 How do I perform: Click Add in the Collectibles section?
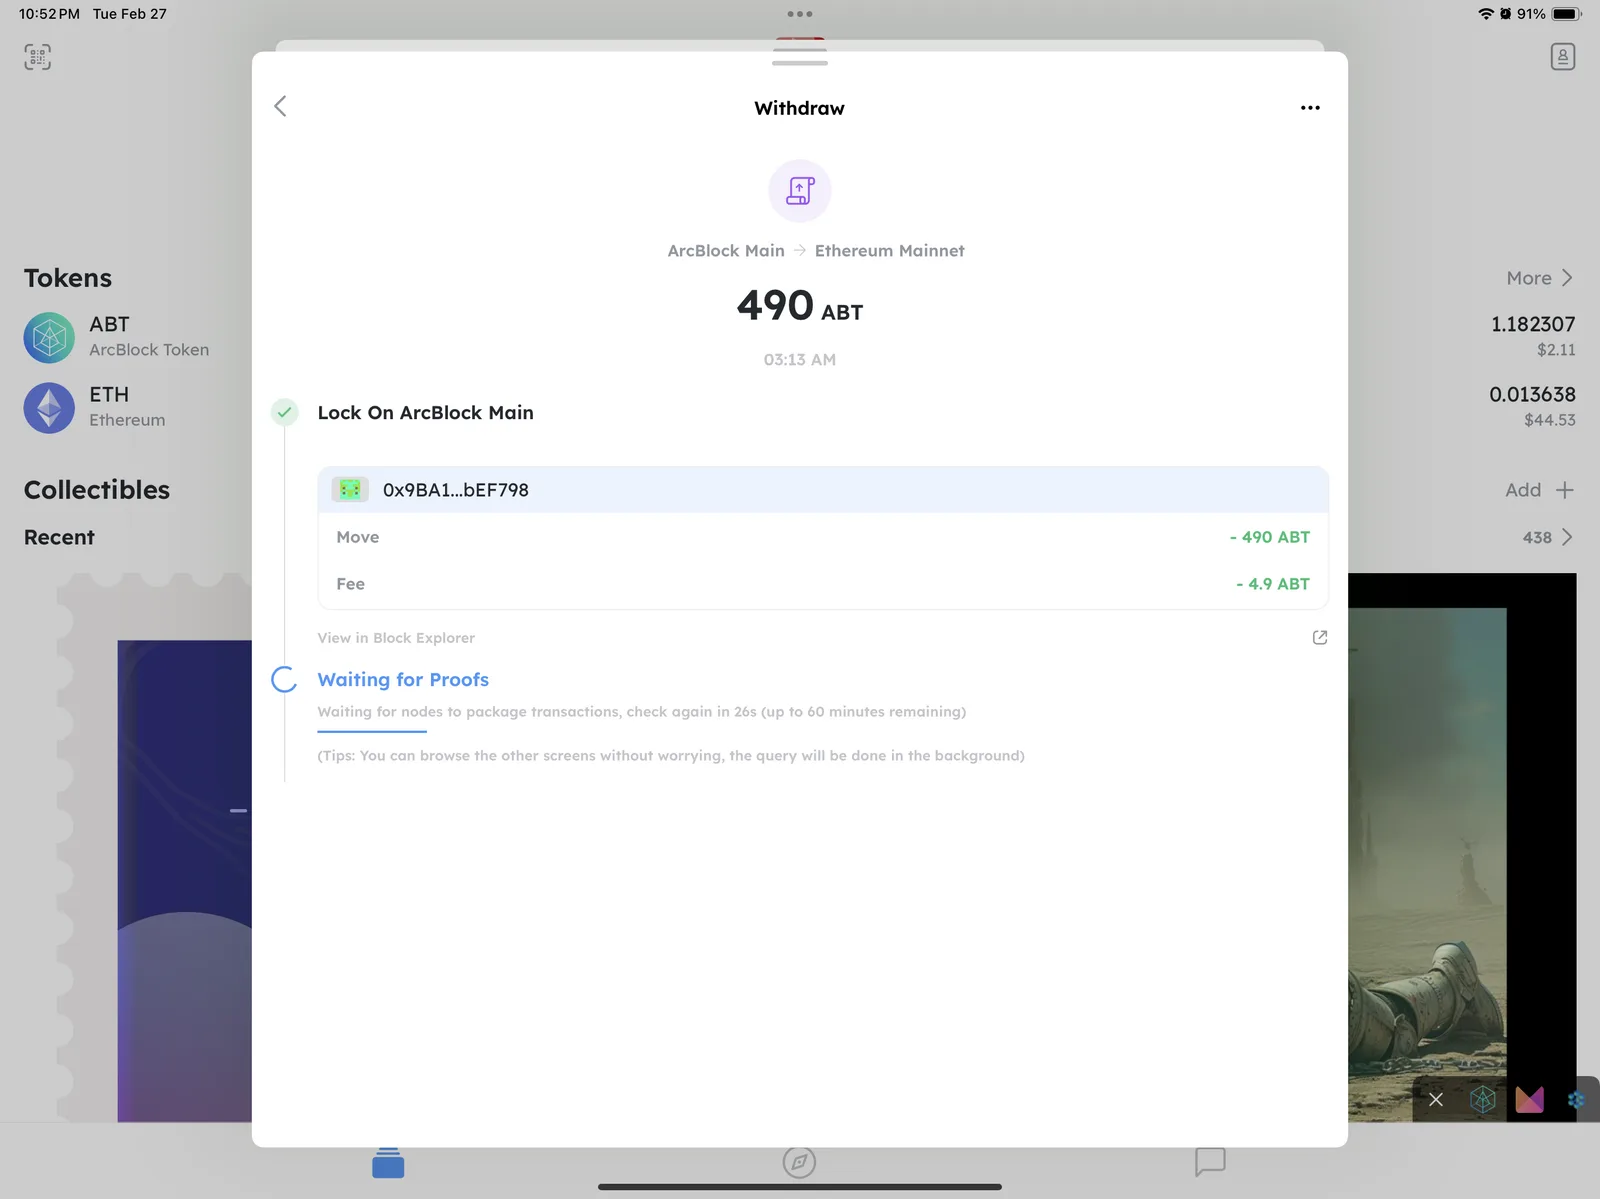pyautogui.click(x=1523, y=490)
